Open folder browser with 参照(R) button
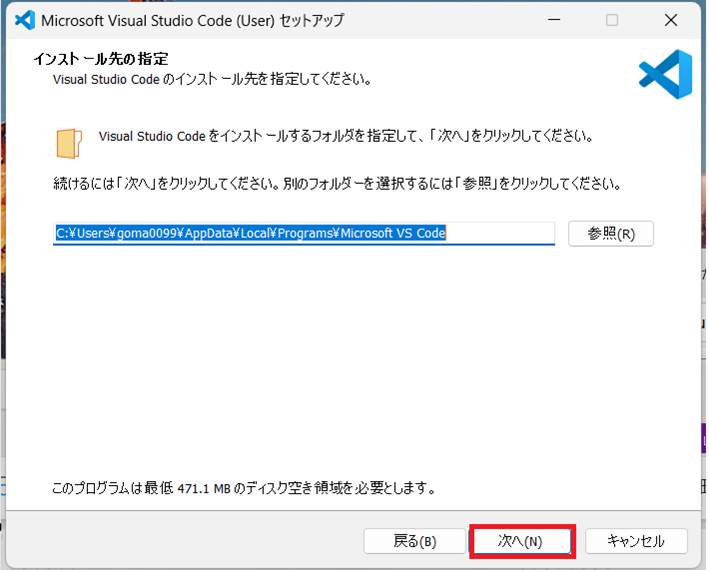Viewport: 709px width, 570px height. click(610, 233)
